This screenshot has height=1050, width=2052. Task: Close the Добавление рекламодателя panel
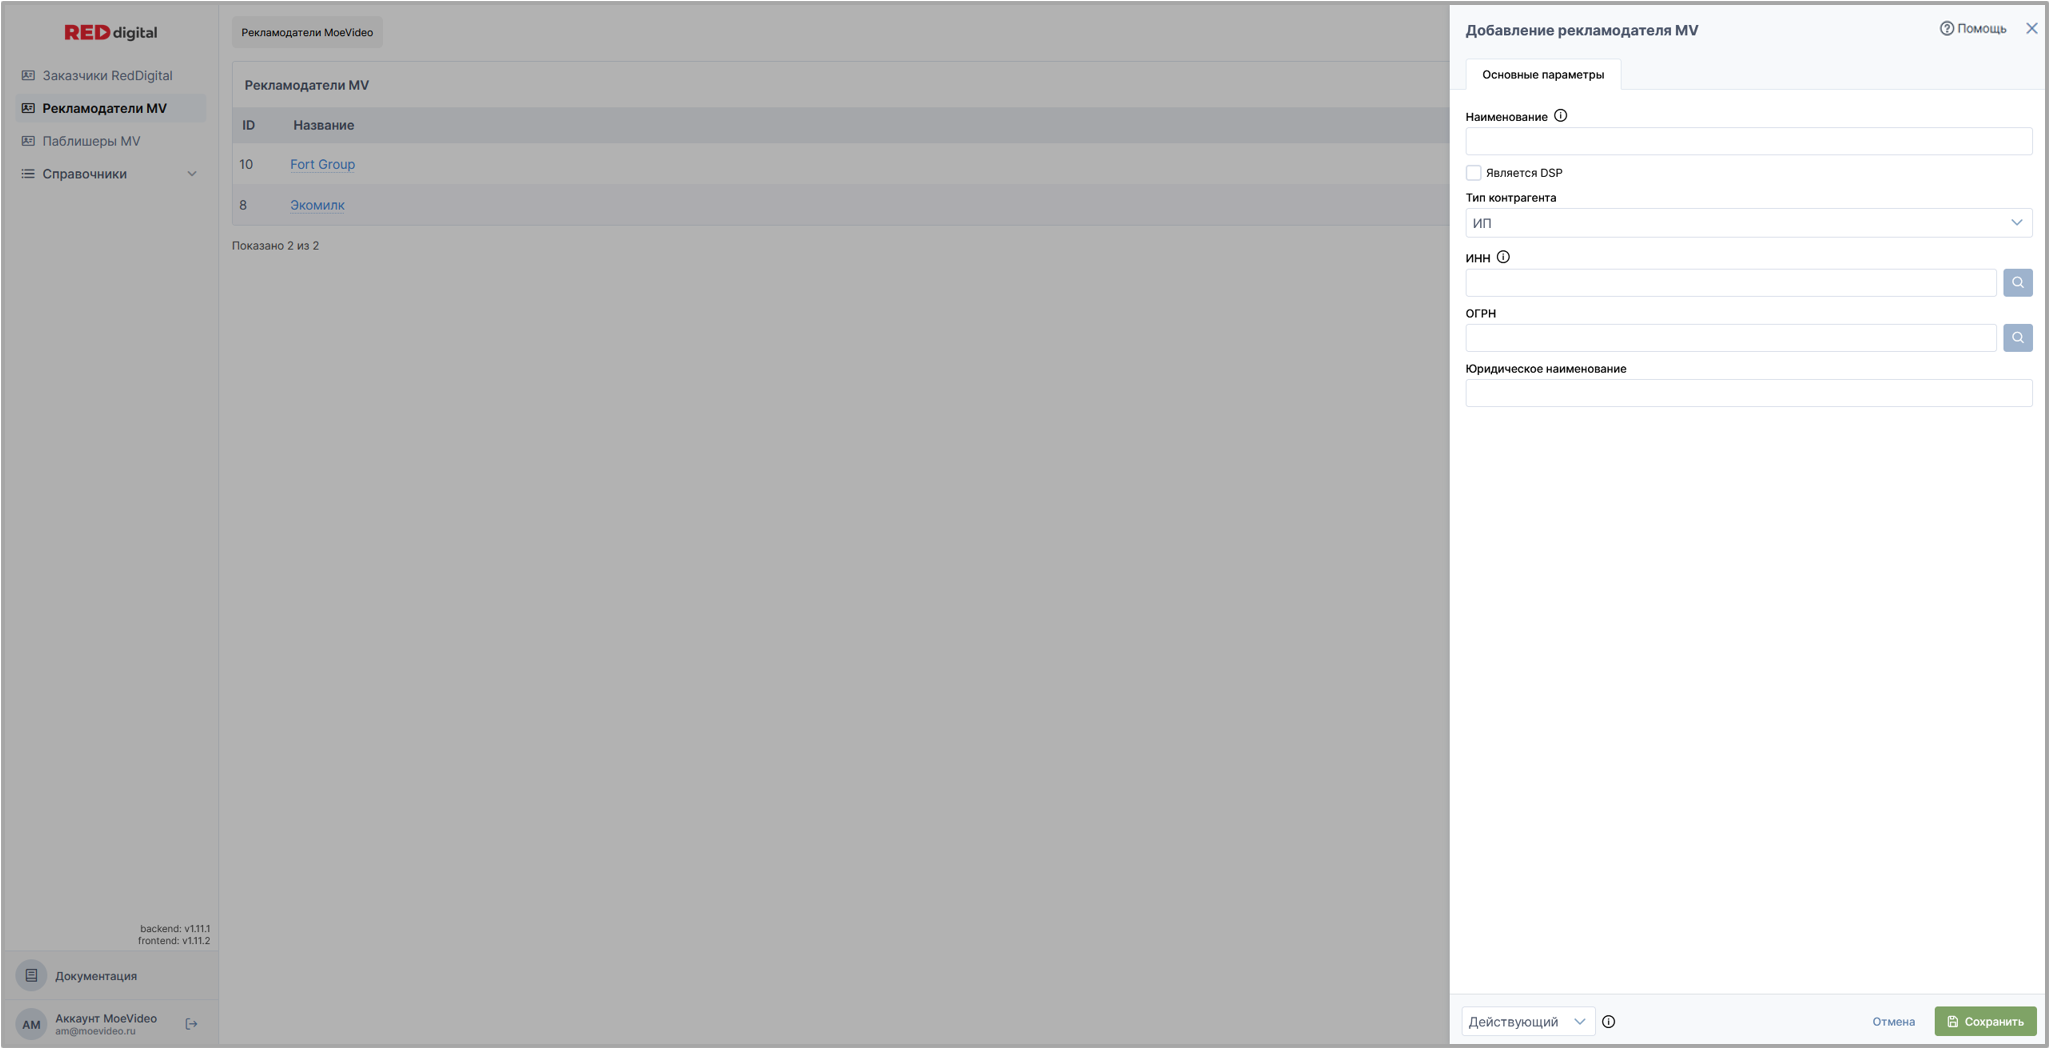[2031, 29]
